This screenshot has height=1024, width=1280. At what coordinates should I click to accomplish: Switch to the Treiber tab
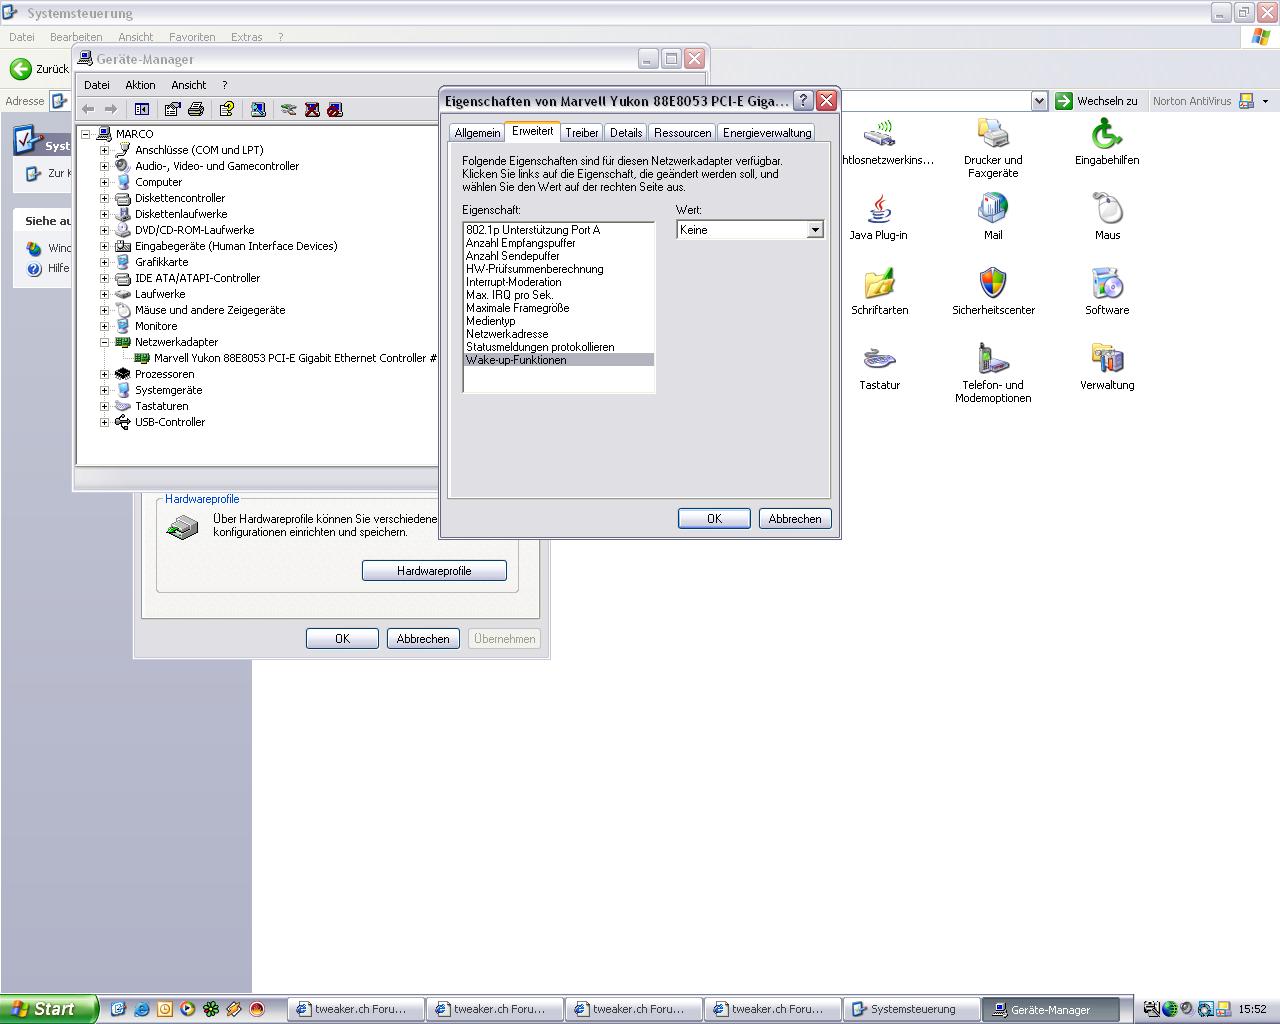click(x=581, y=133)
